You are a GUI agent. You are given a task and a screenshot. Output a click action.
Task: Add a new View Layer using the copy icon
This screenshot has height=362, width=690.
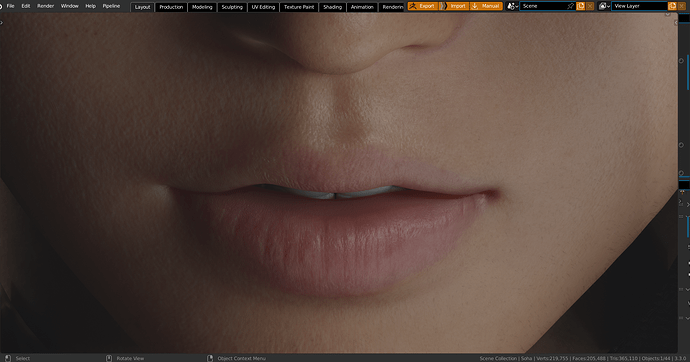[x=672, y=6]
